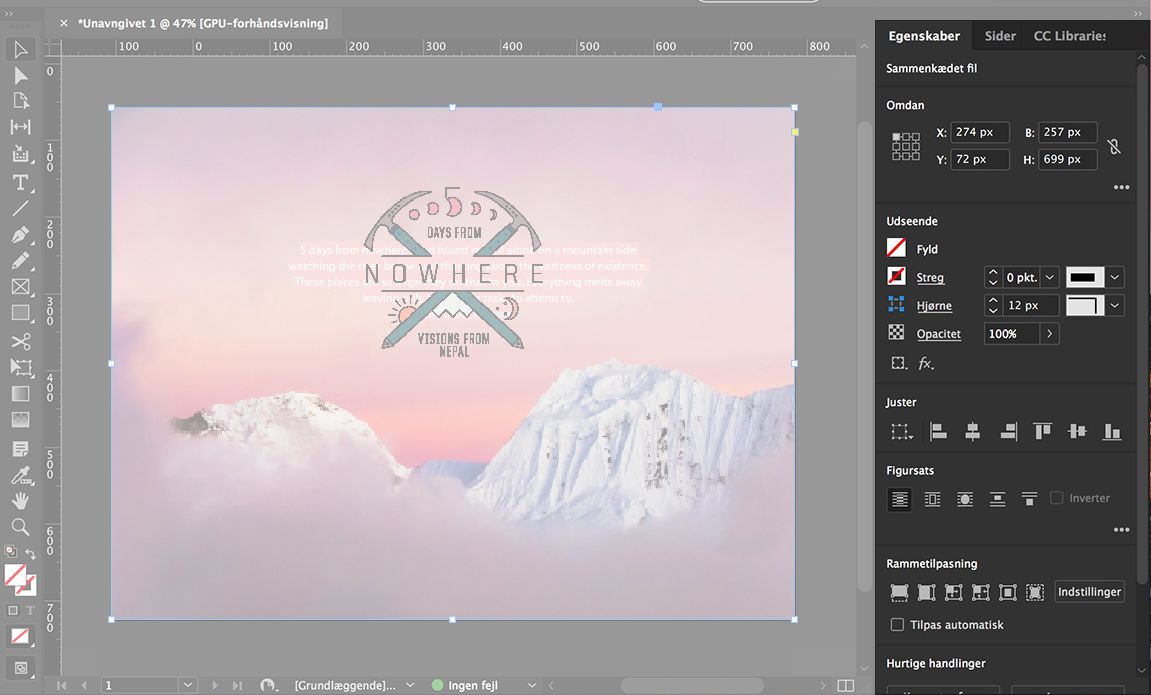Switch to the Egenskaber tab
This screenshot has height=695, width=1151.
pos(923,36)
